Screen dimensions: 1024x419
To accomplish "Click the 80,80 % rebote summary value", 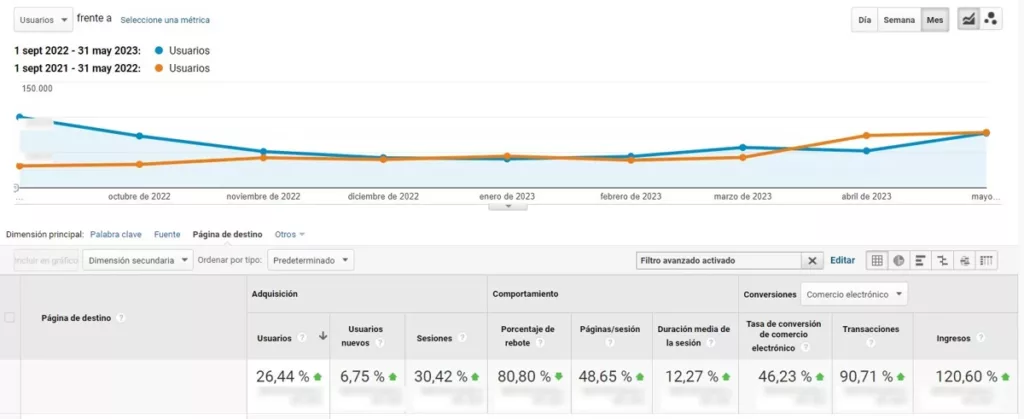I will point(525,377).
